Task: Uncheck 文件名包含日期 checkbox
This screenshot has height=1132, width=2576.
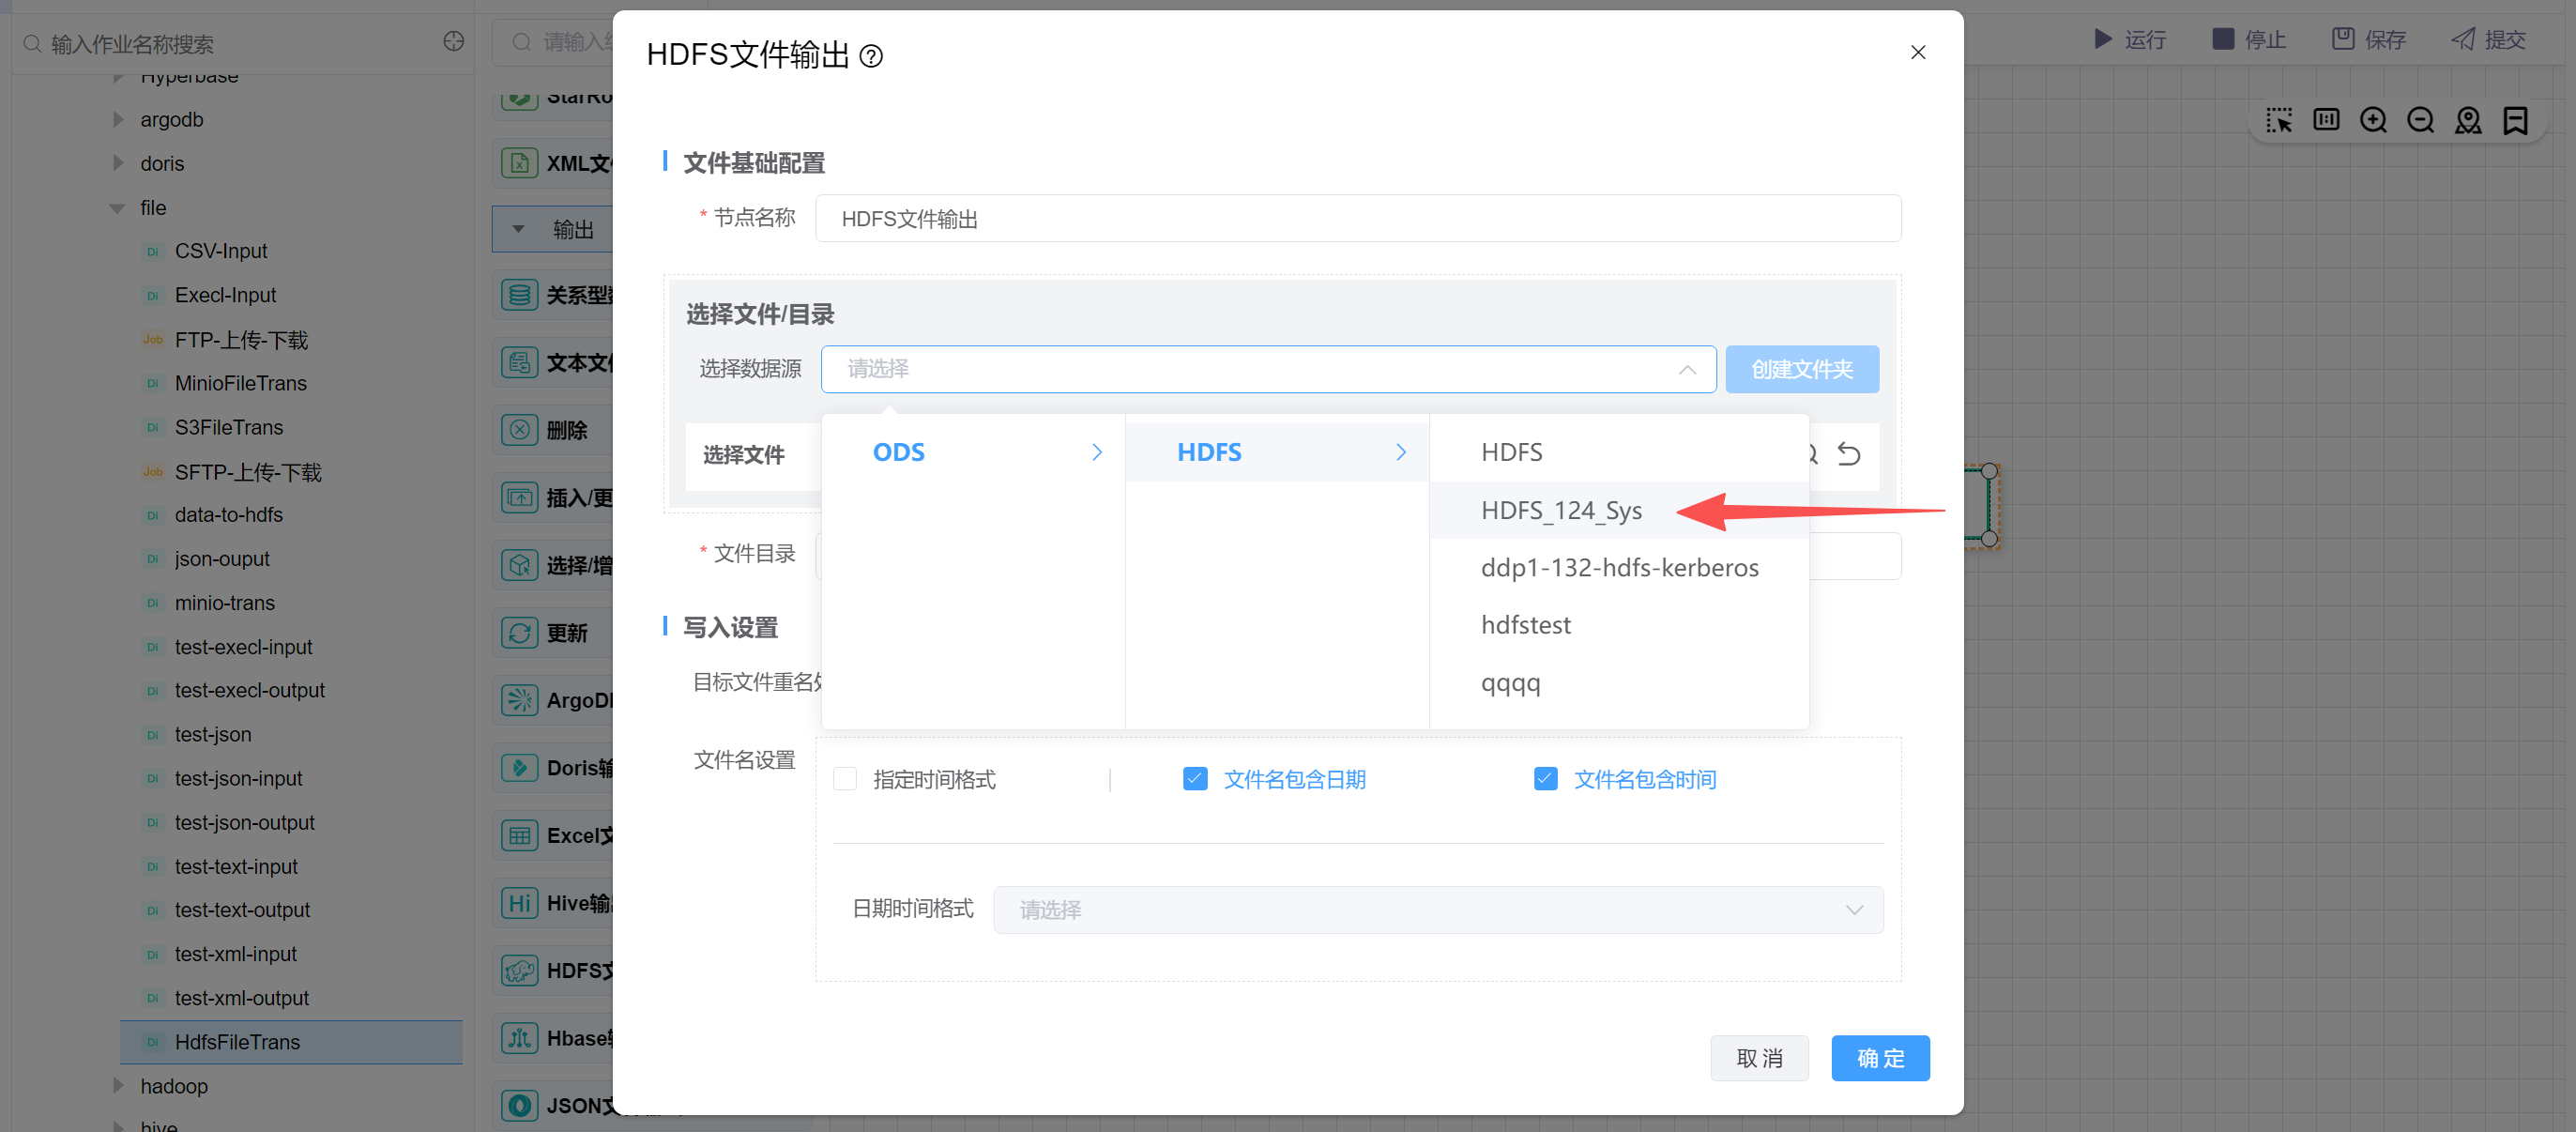Action: pos(1195,779)
